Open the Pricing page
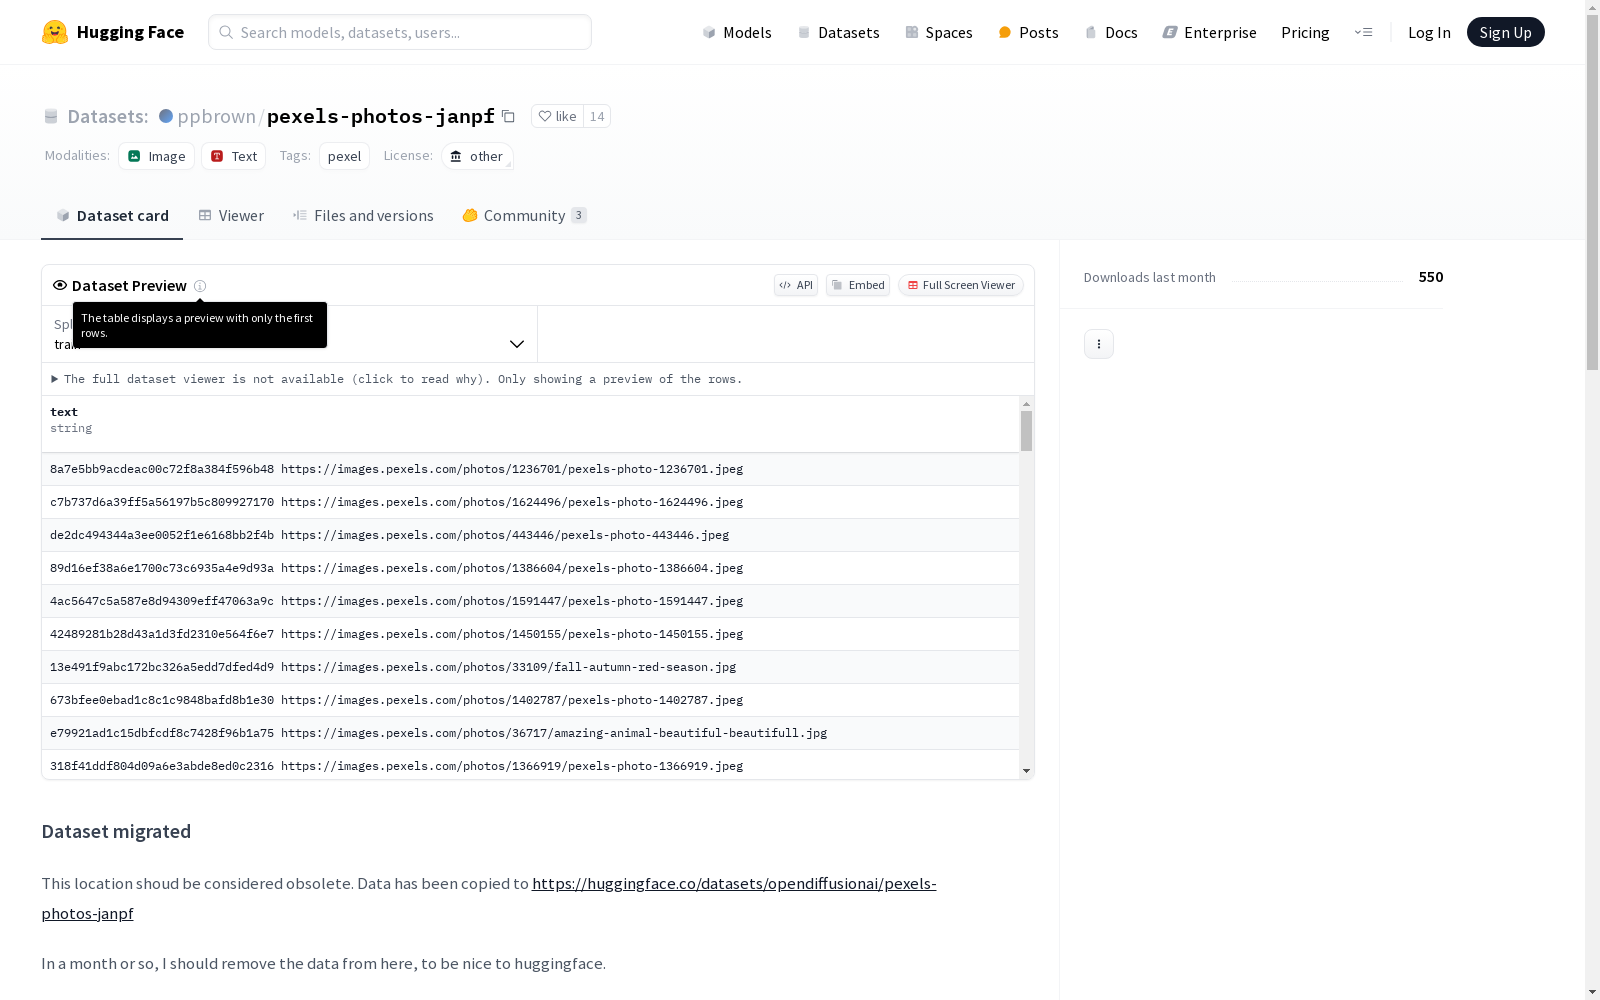Screen dimensions: 1600x1000 [x=1305, y=32]
